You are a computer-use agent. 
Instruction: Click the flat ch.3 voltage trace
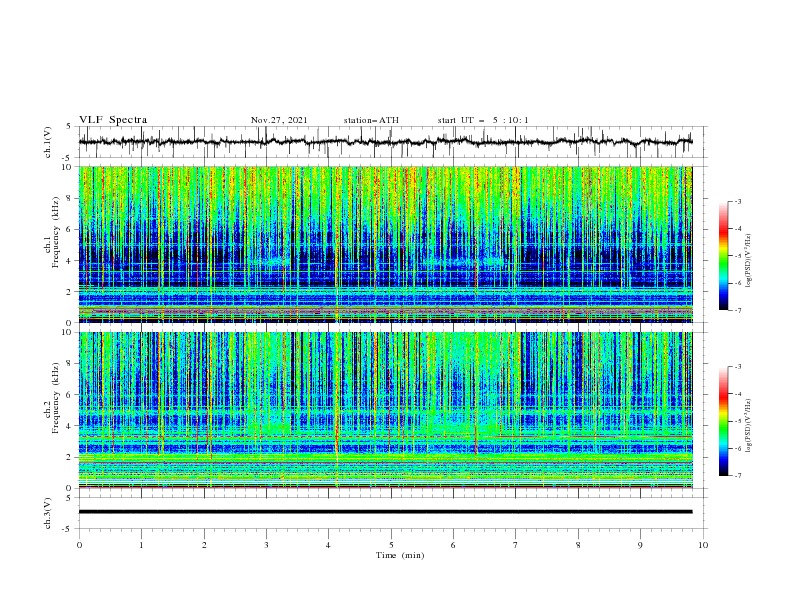tap(385, 512)
